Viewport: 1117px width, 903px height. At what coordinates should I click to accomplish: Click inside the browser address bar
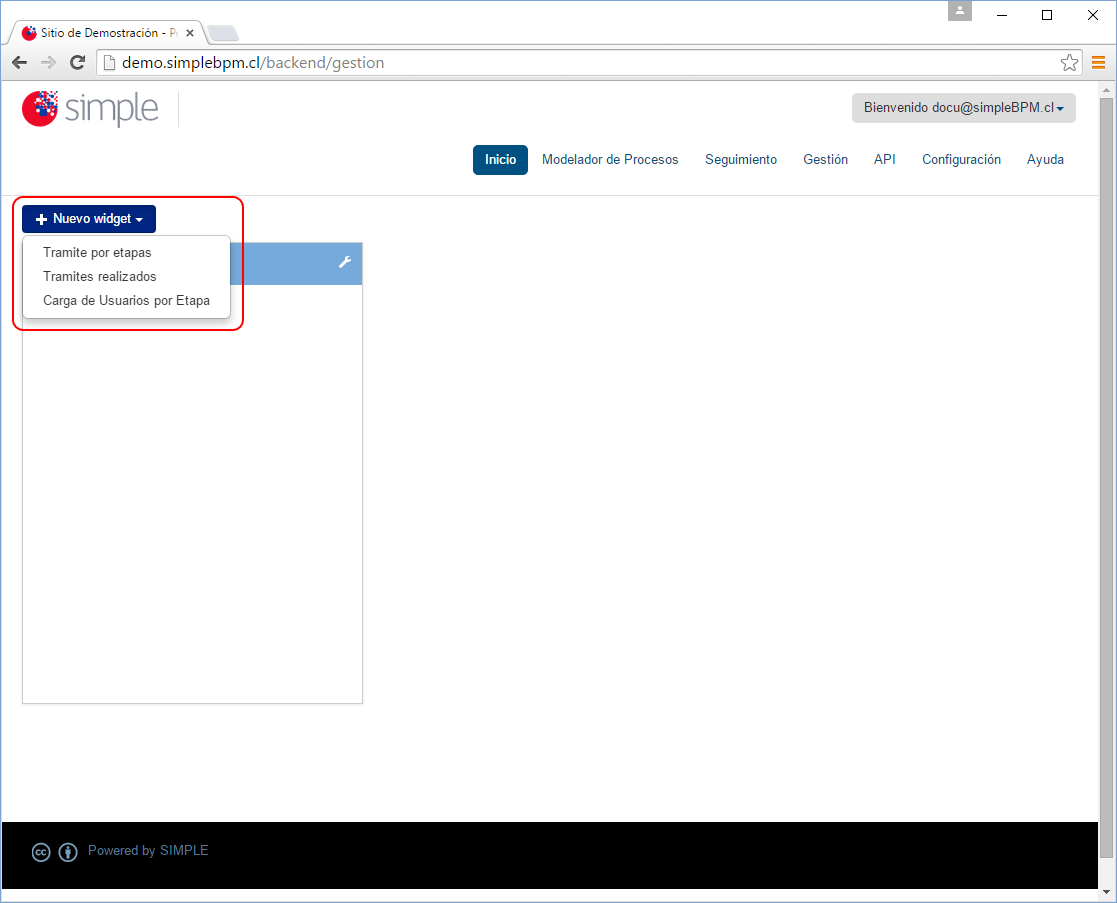(x=400, y=62)
